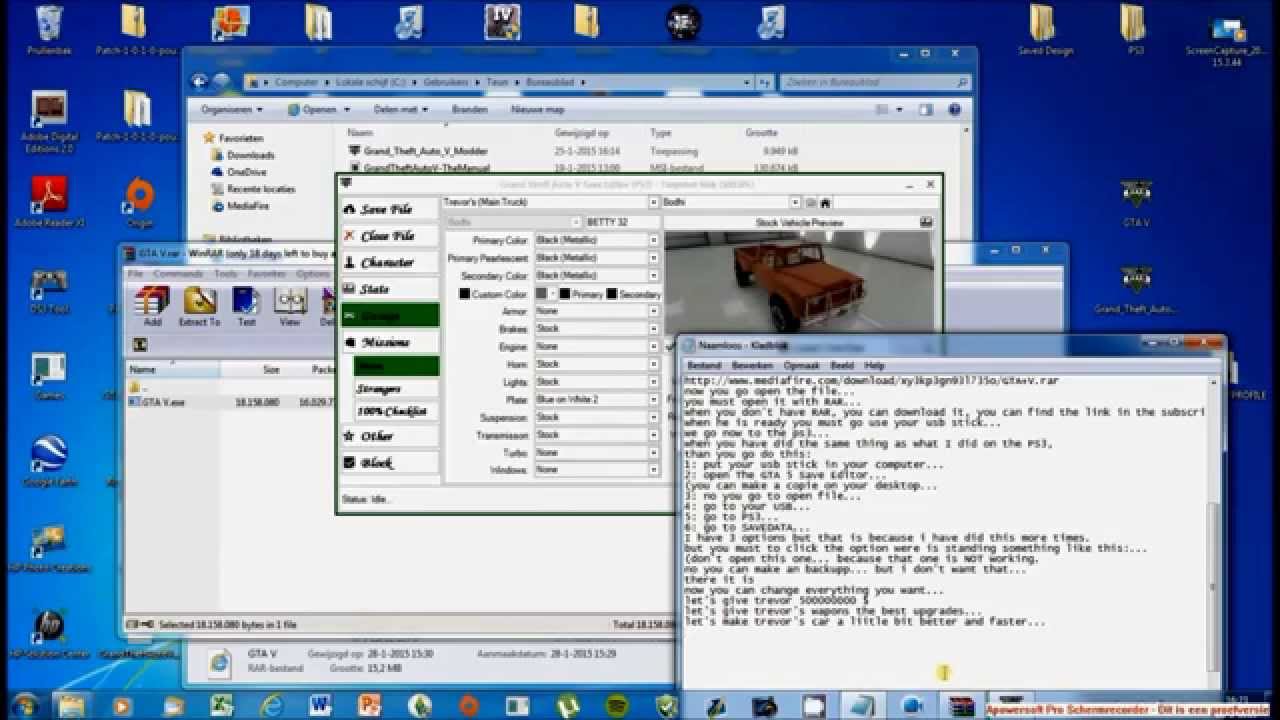Toggle the Primary custom color checkbox
The width and height of the screenshot is (1280, 720).
point(565,294)
